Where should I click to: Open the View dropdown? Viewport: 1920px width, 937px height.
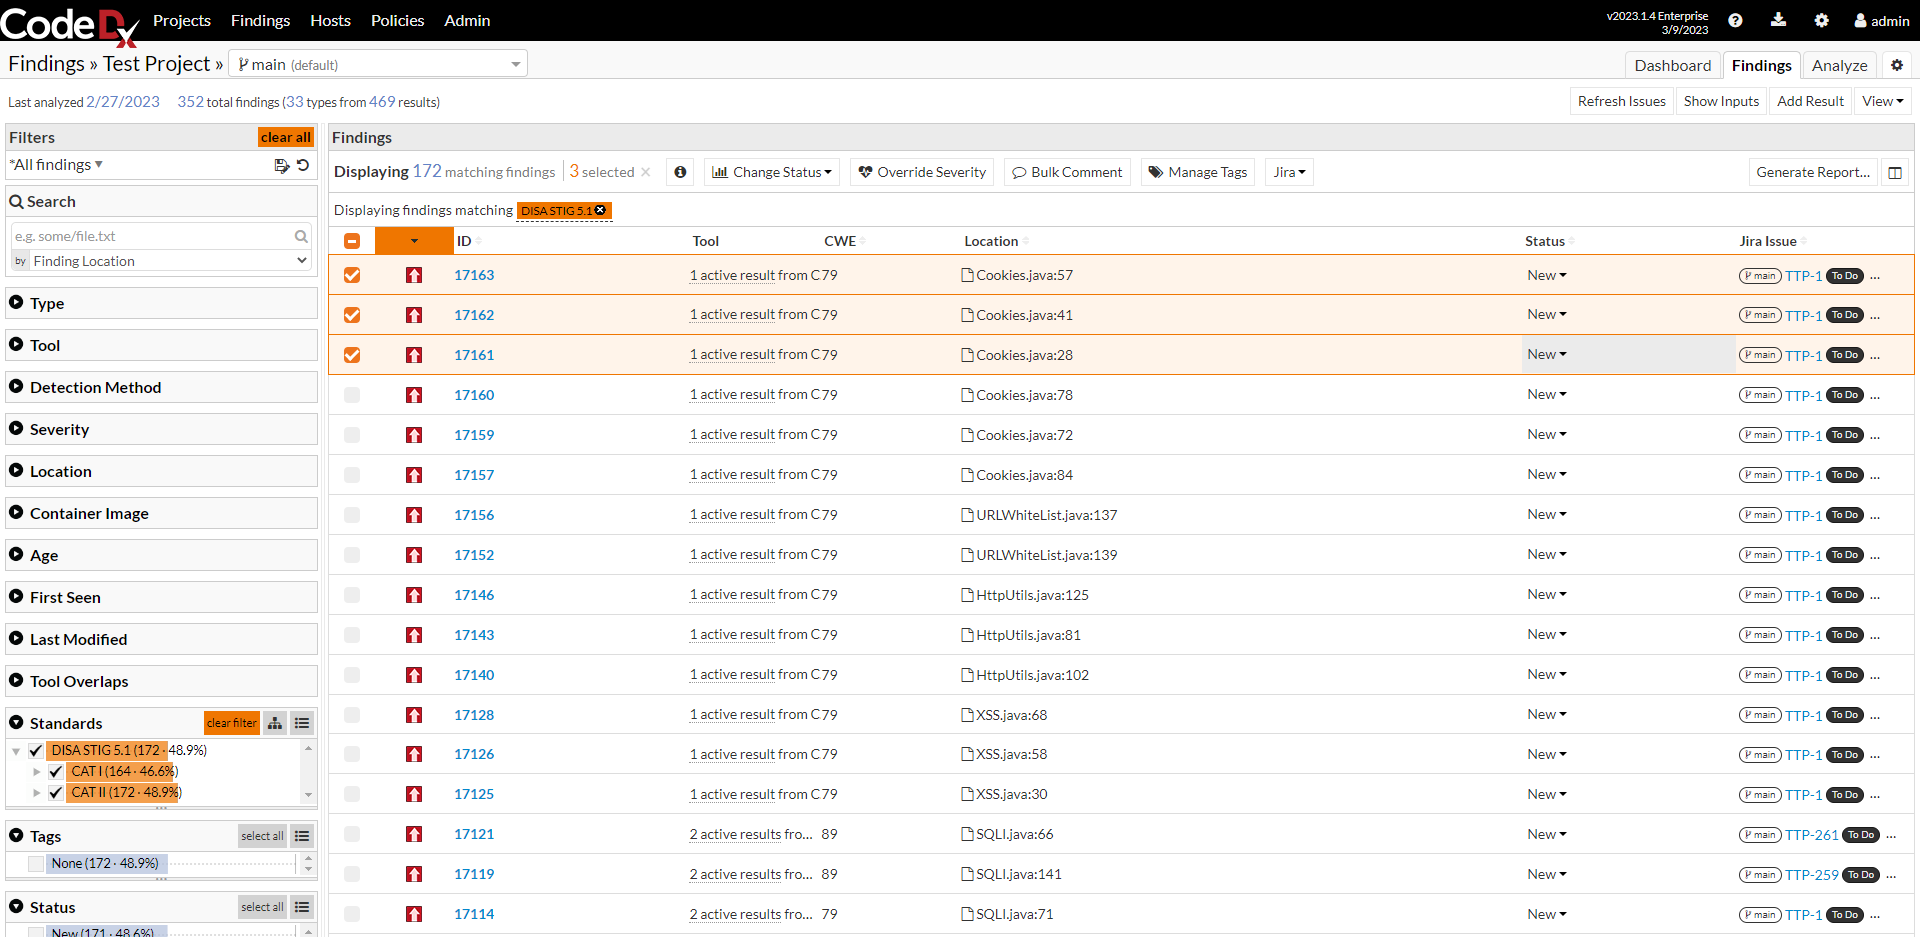(x=1882, y=101)
